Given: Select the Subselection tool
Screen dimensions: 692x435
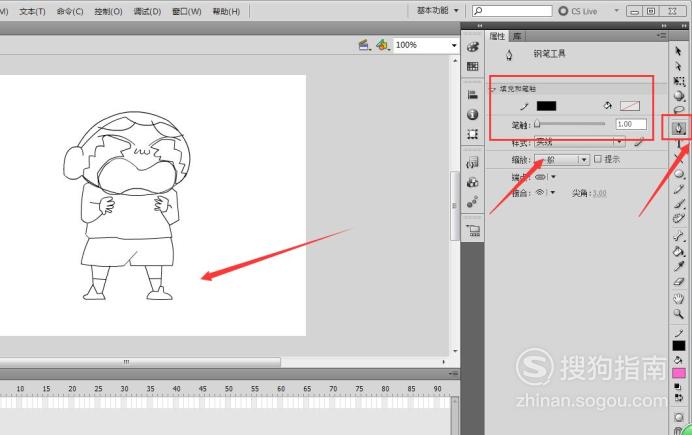Looking at the screenshot, I should 678,66.
